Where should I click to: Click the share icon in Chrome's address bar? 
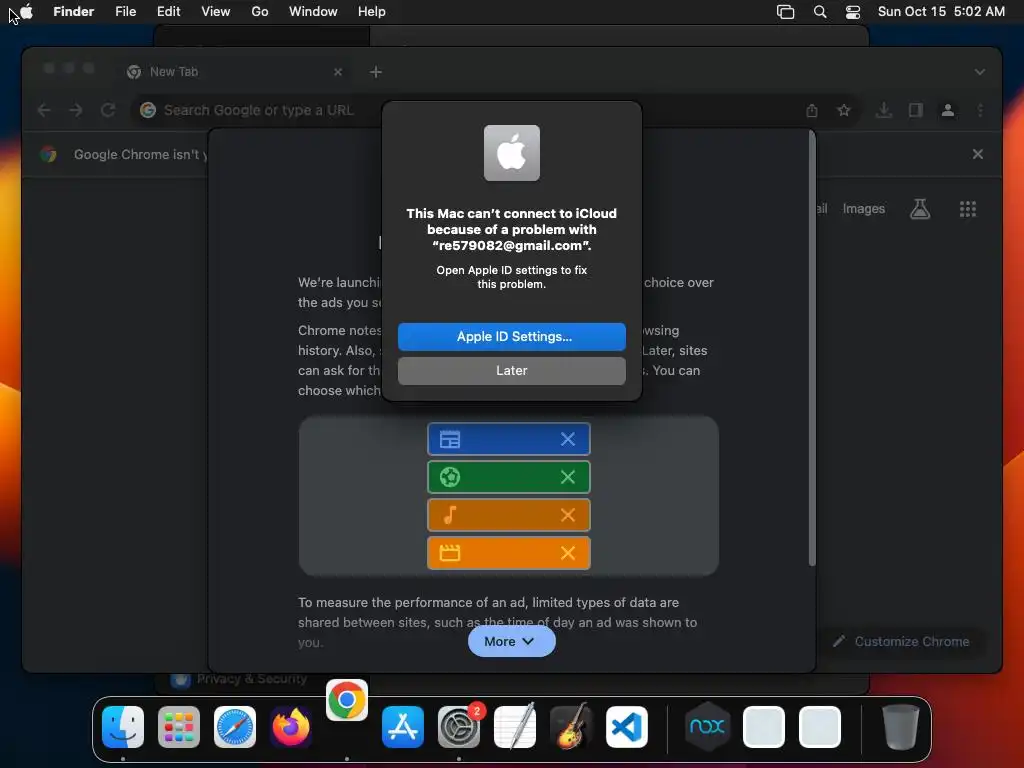coord(812,110)
